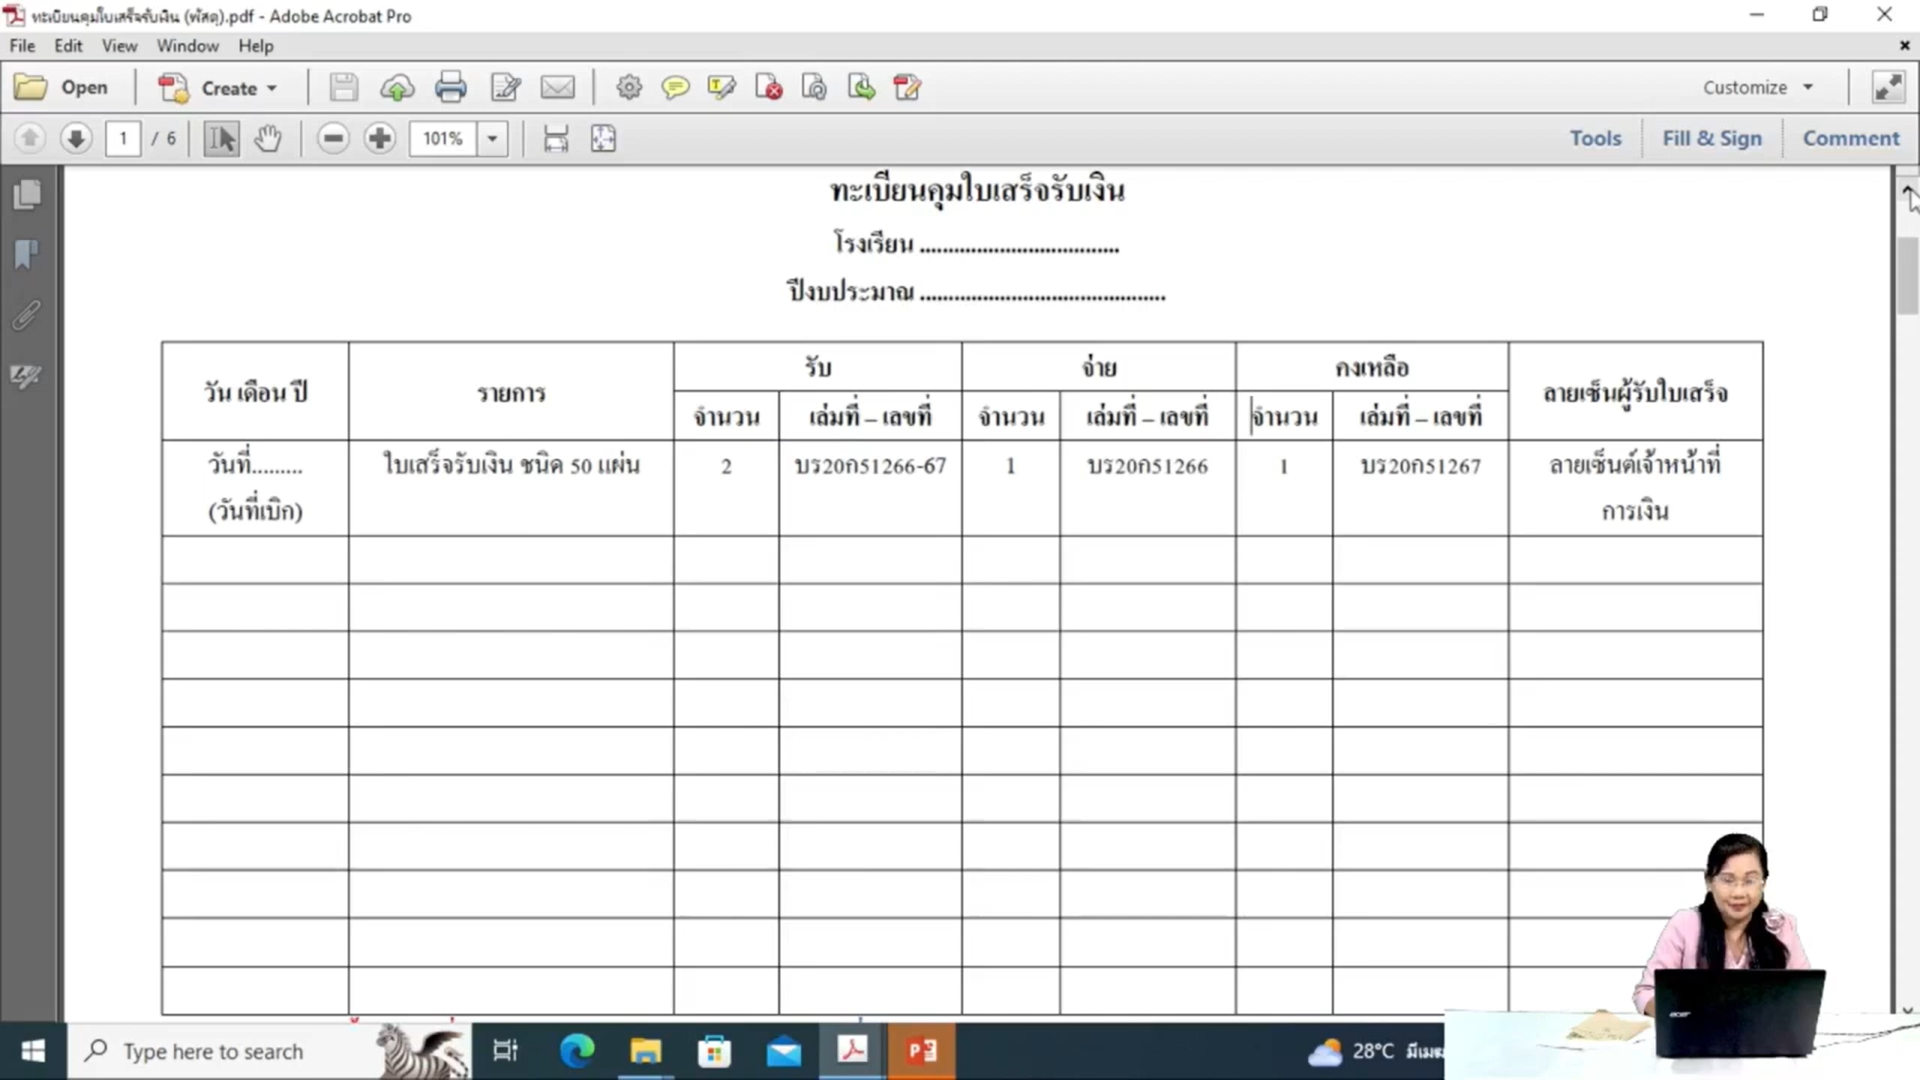Click the Open folder icon

30,88
